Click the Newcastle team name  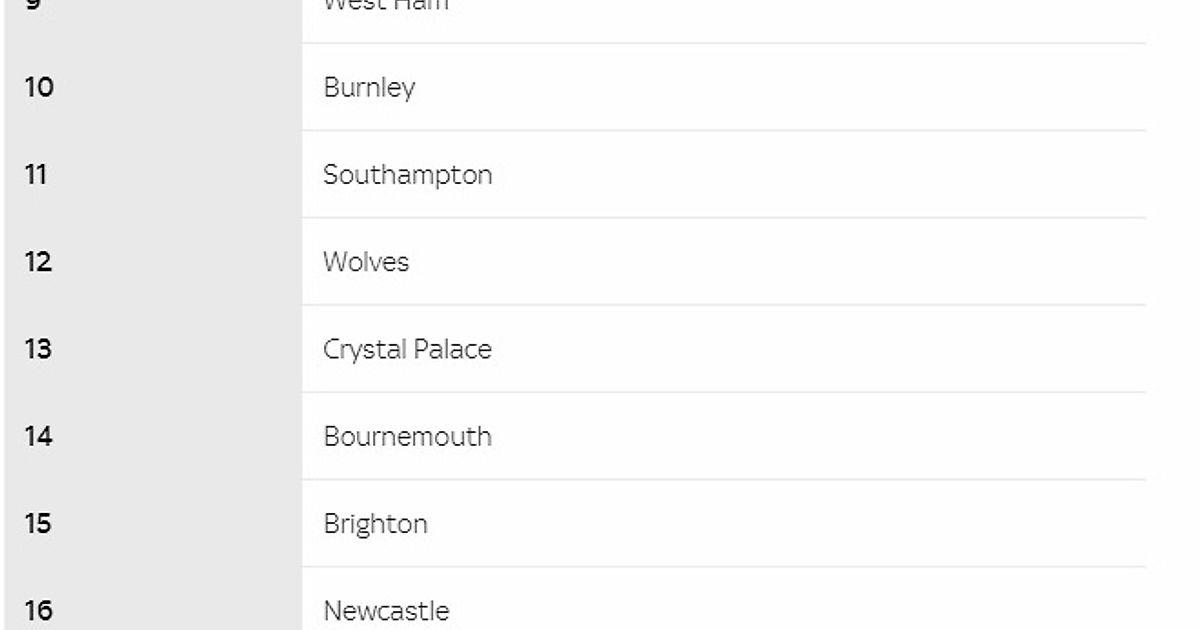tap(386, 611)
